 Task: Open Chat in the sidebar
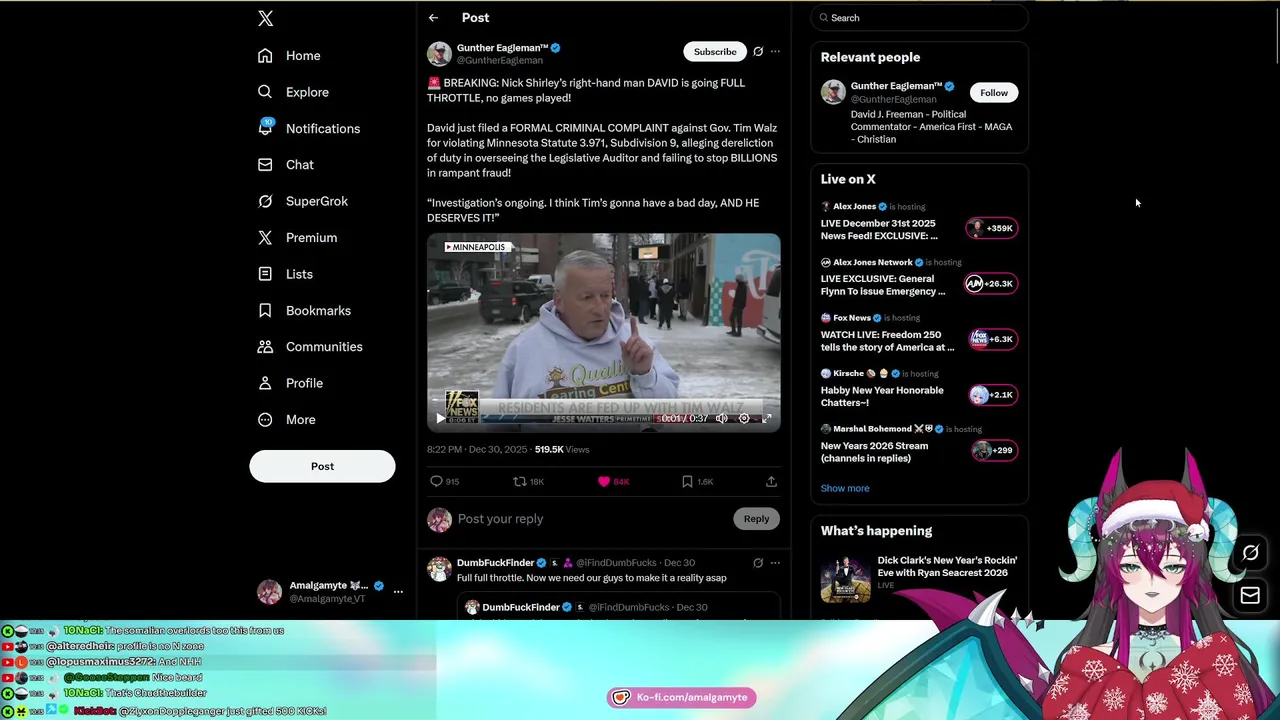click(286, 165)
